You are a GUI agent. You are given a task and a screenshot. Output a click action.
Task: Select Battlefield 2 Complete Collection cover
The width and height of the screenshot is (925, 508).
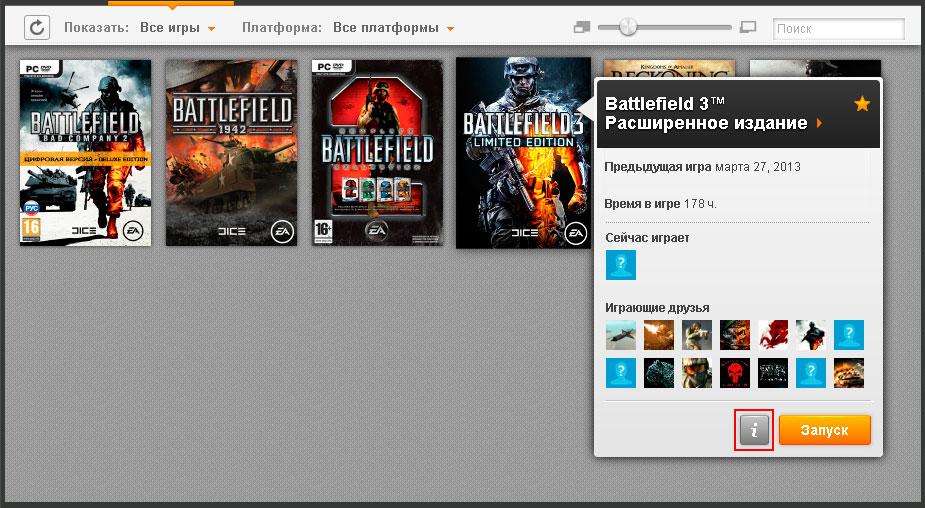point(378,153)
